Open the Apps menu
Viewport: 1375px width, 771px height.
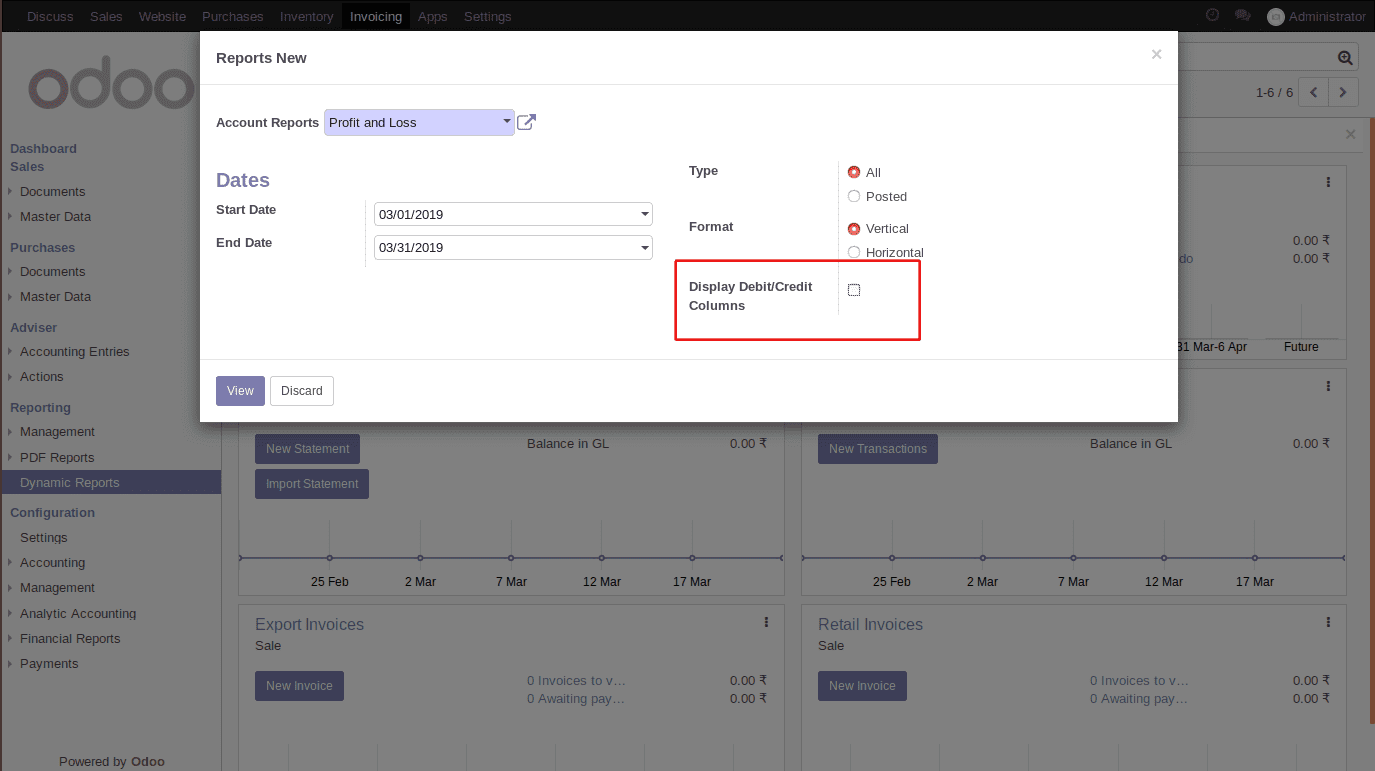pyautogui.click(x=433, y=16)
